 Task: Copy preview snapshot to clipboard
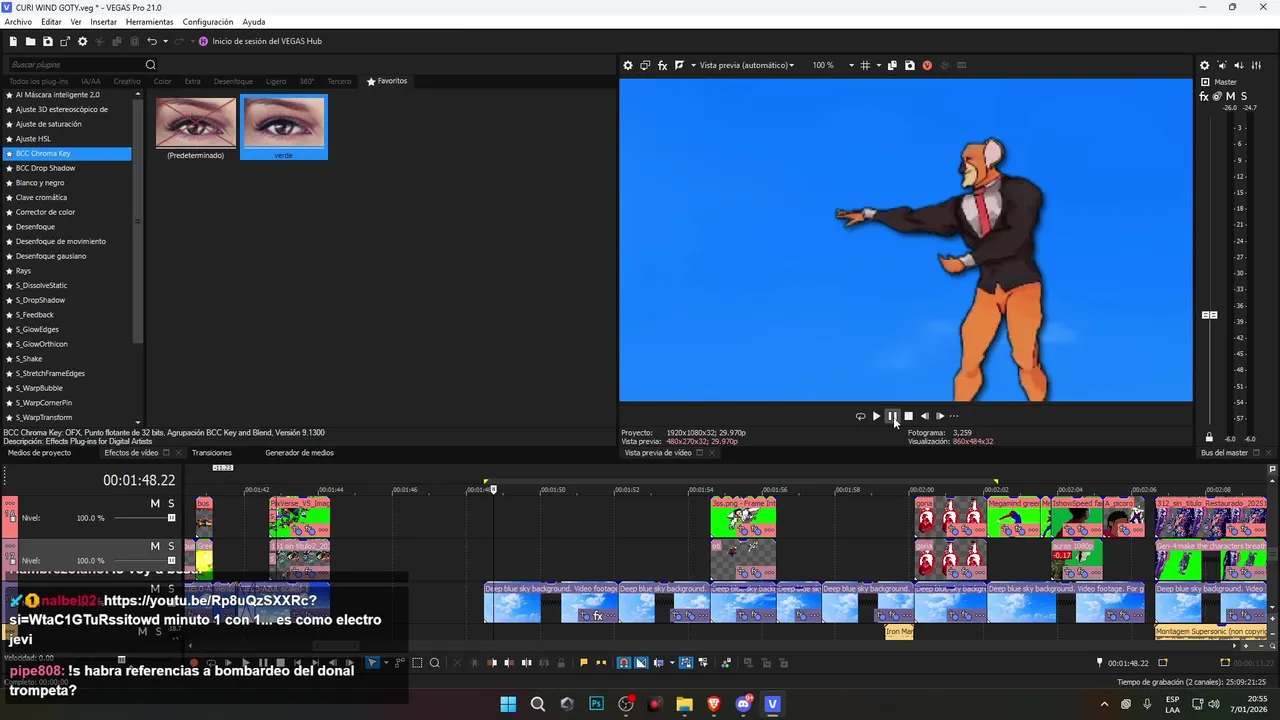[x=892, y=65]
